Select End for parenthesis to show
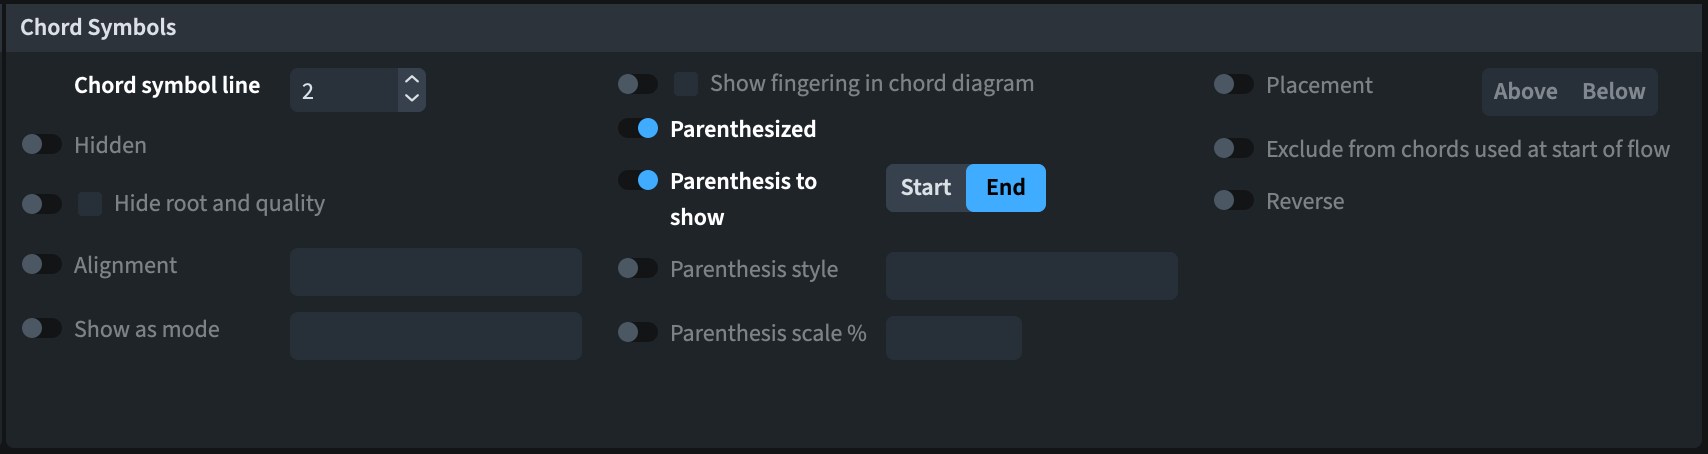The width and height of the screenshot is (1708, 454). [1005, 188]
